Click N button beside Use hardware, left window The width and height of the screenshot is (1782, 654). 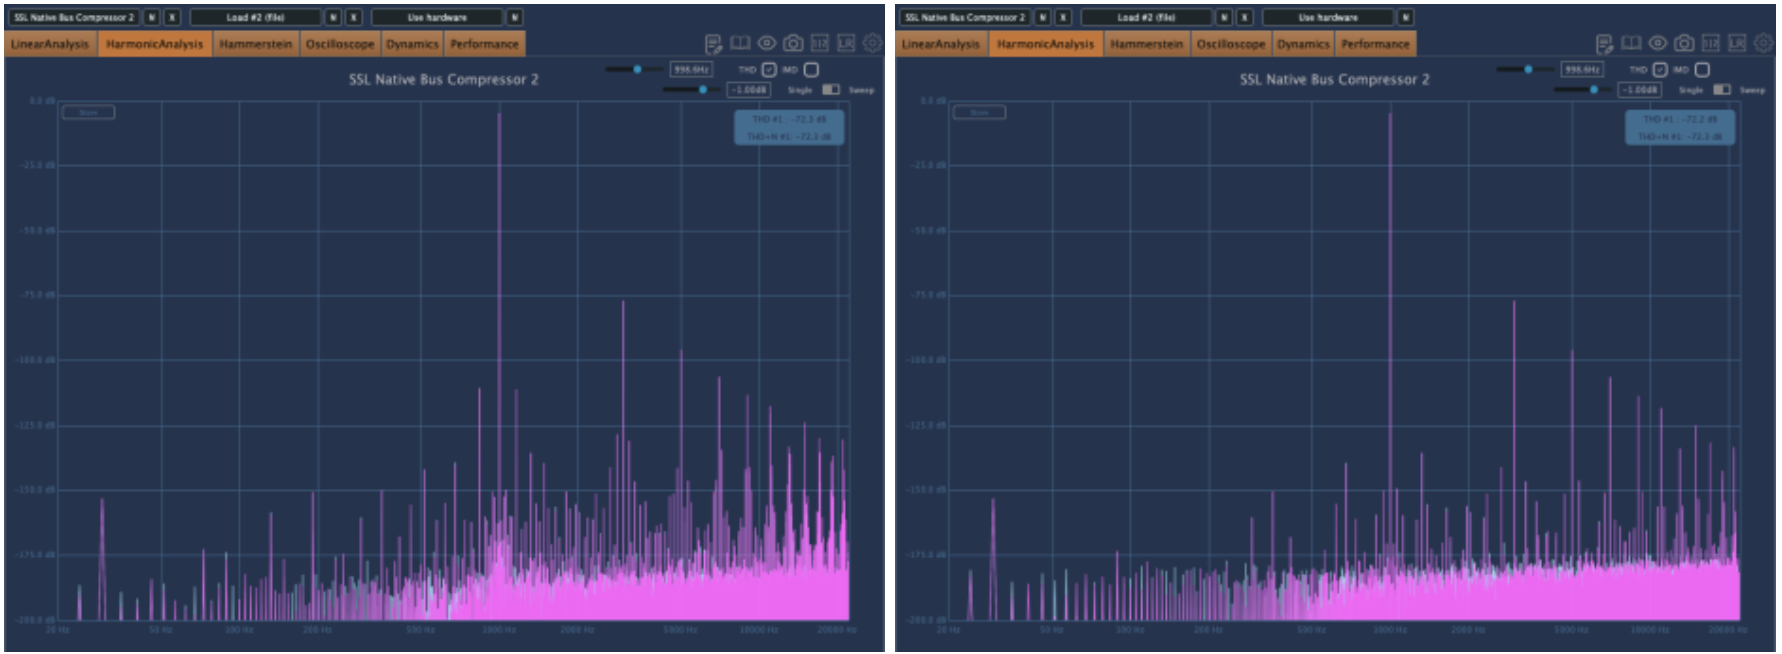pos(514,17)
